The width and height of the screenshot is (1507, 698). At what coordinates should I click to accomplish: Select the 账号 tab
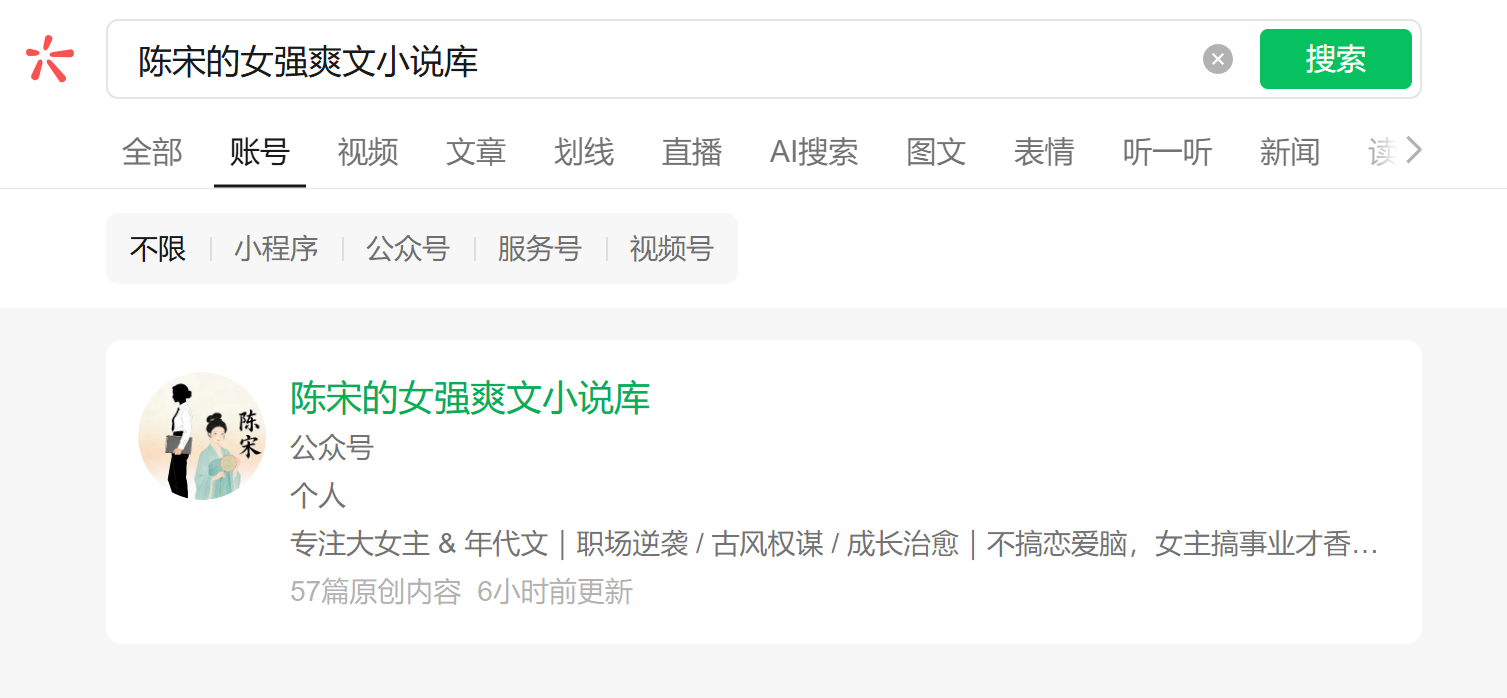point(260,153)
